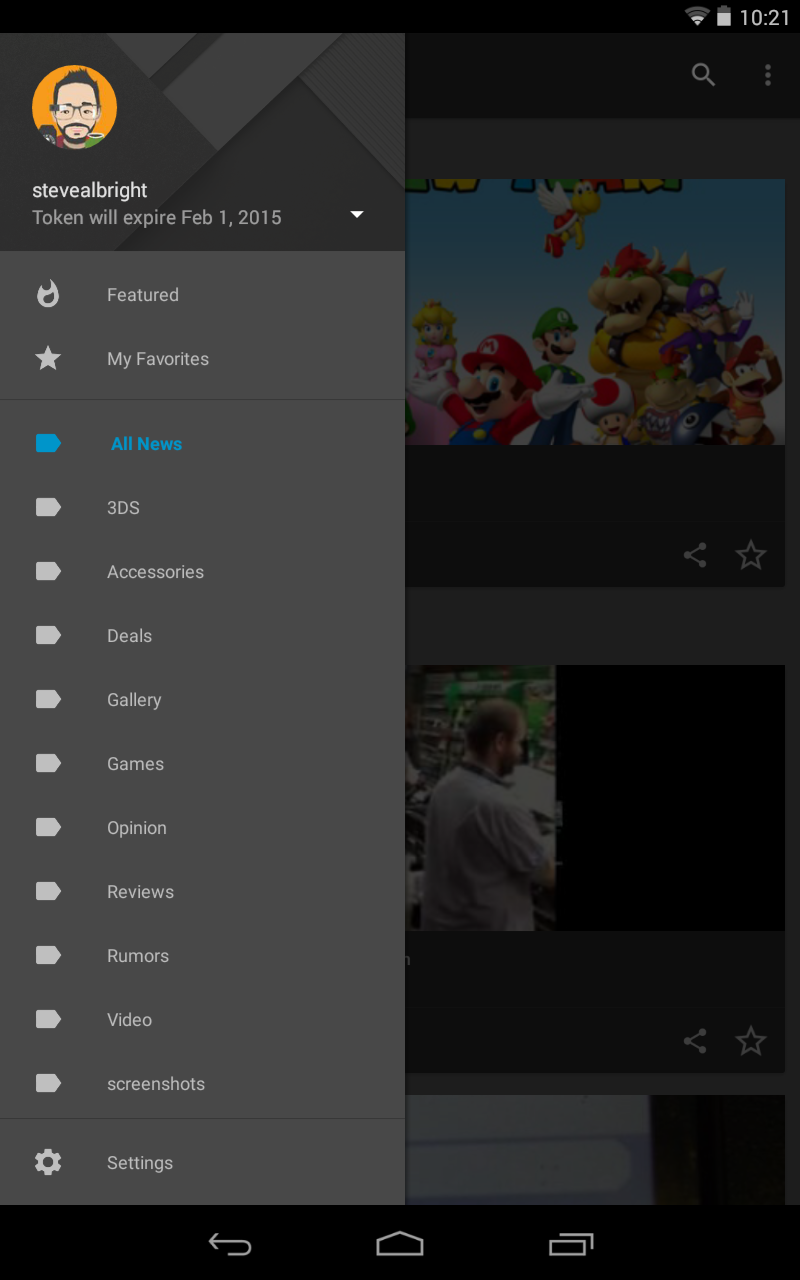Go to Games category label
Image resolution: width=800 pixels, height=1280 pixels.
point(135,764)
